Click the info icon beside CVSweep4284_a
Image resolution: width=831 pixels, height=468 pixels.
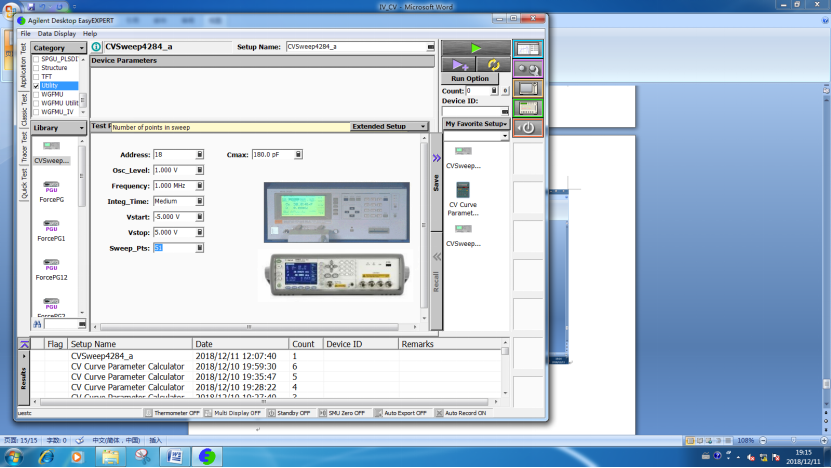(96, 47)
